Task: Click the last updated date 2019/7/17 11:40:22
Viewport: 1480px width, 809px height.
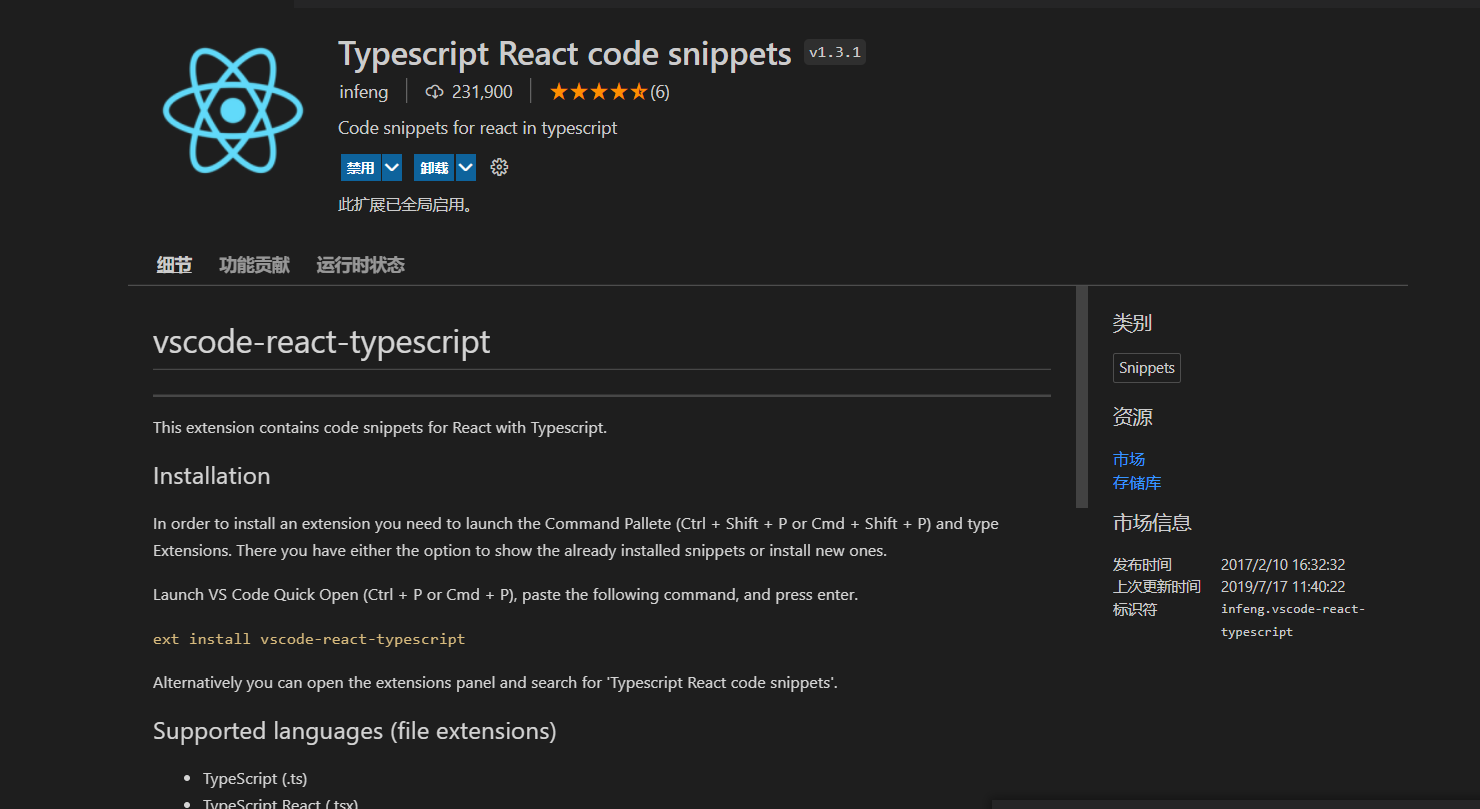Action: [x=1283, y=587]
